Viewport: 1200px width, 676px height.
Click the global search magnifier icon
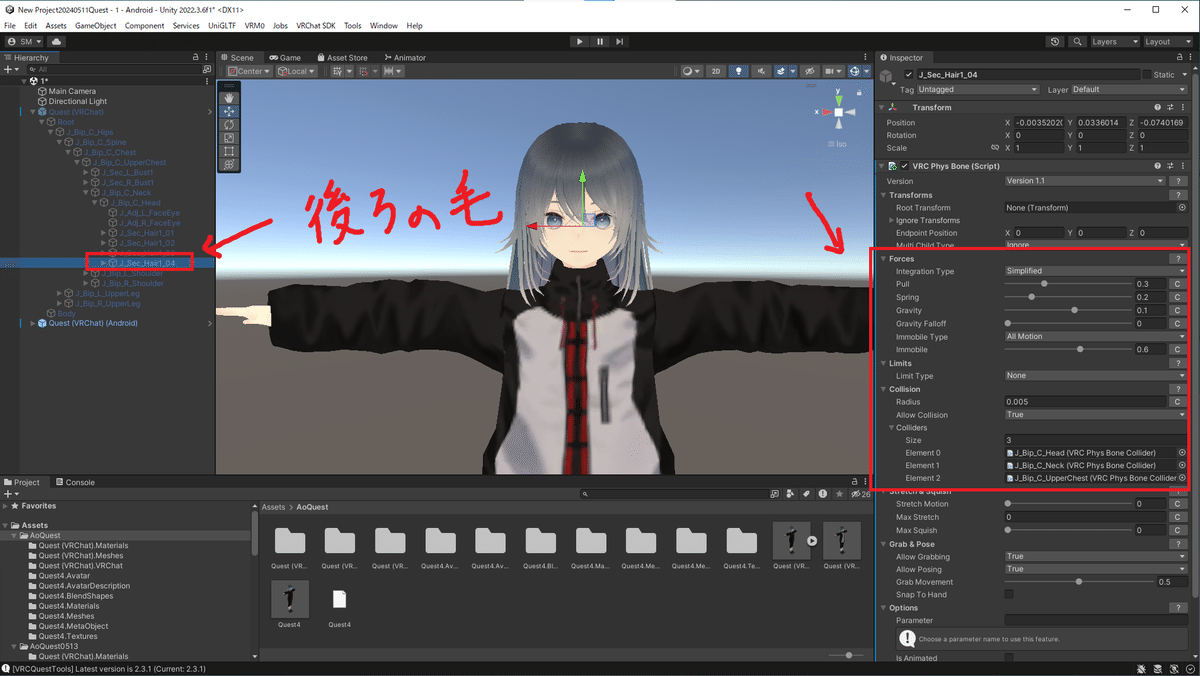[1077, 42]
